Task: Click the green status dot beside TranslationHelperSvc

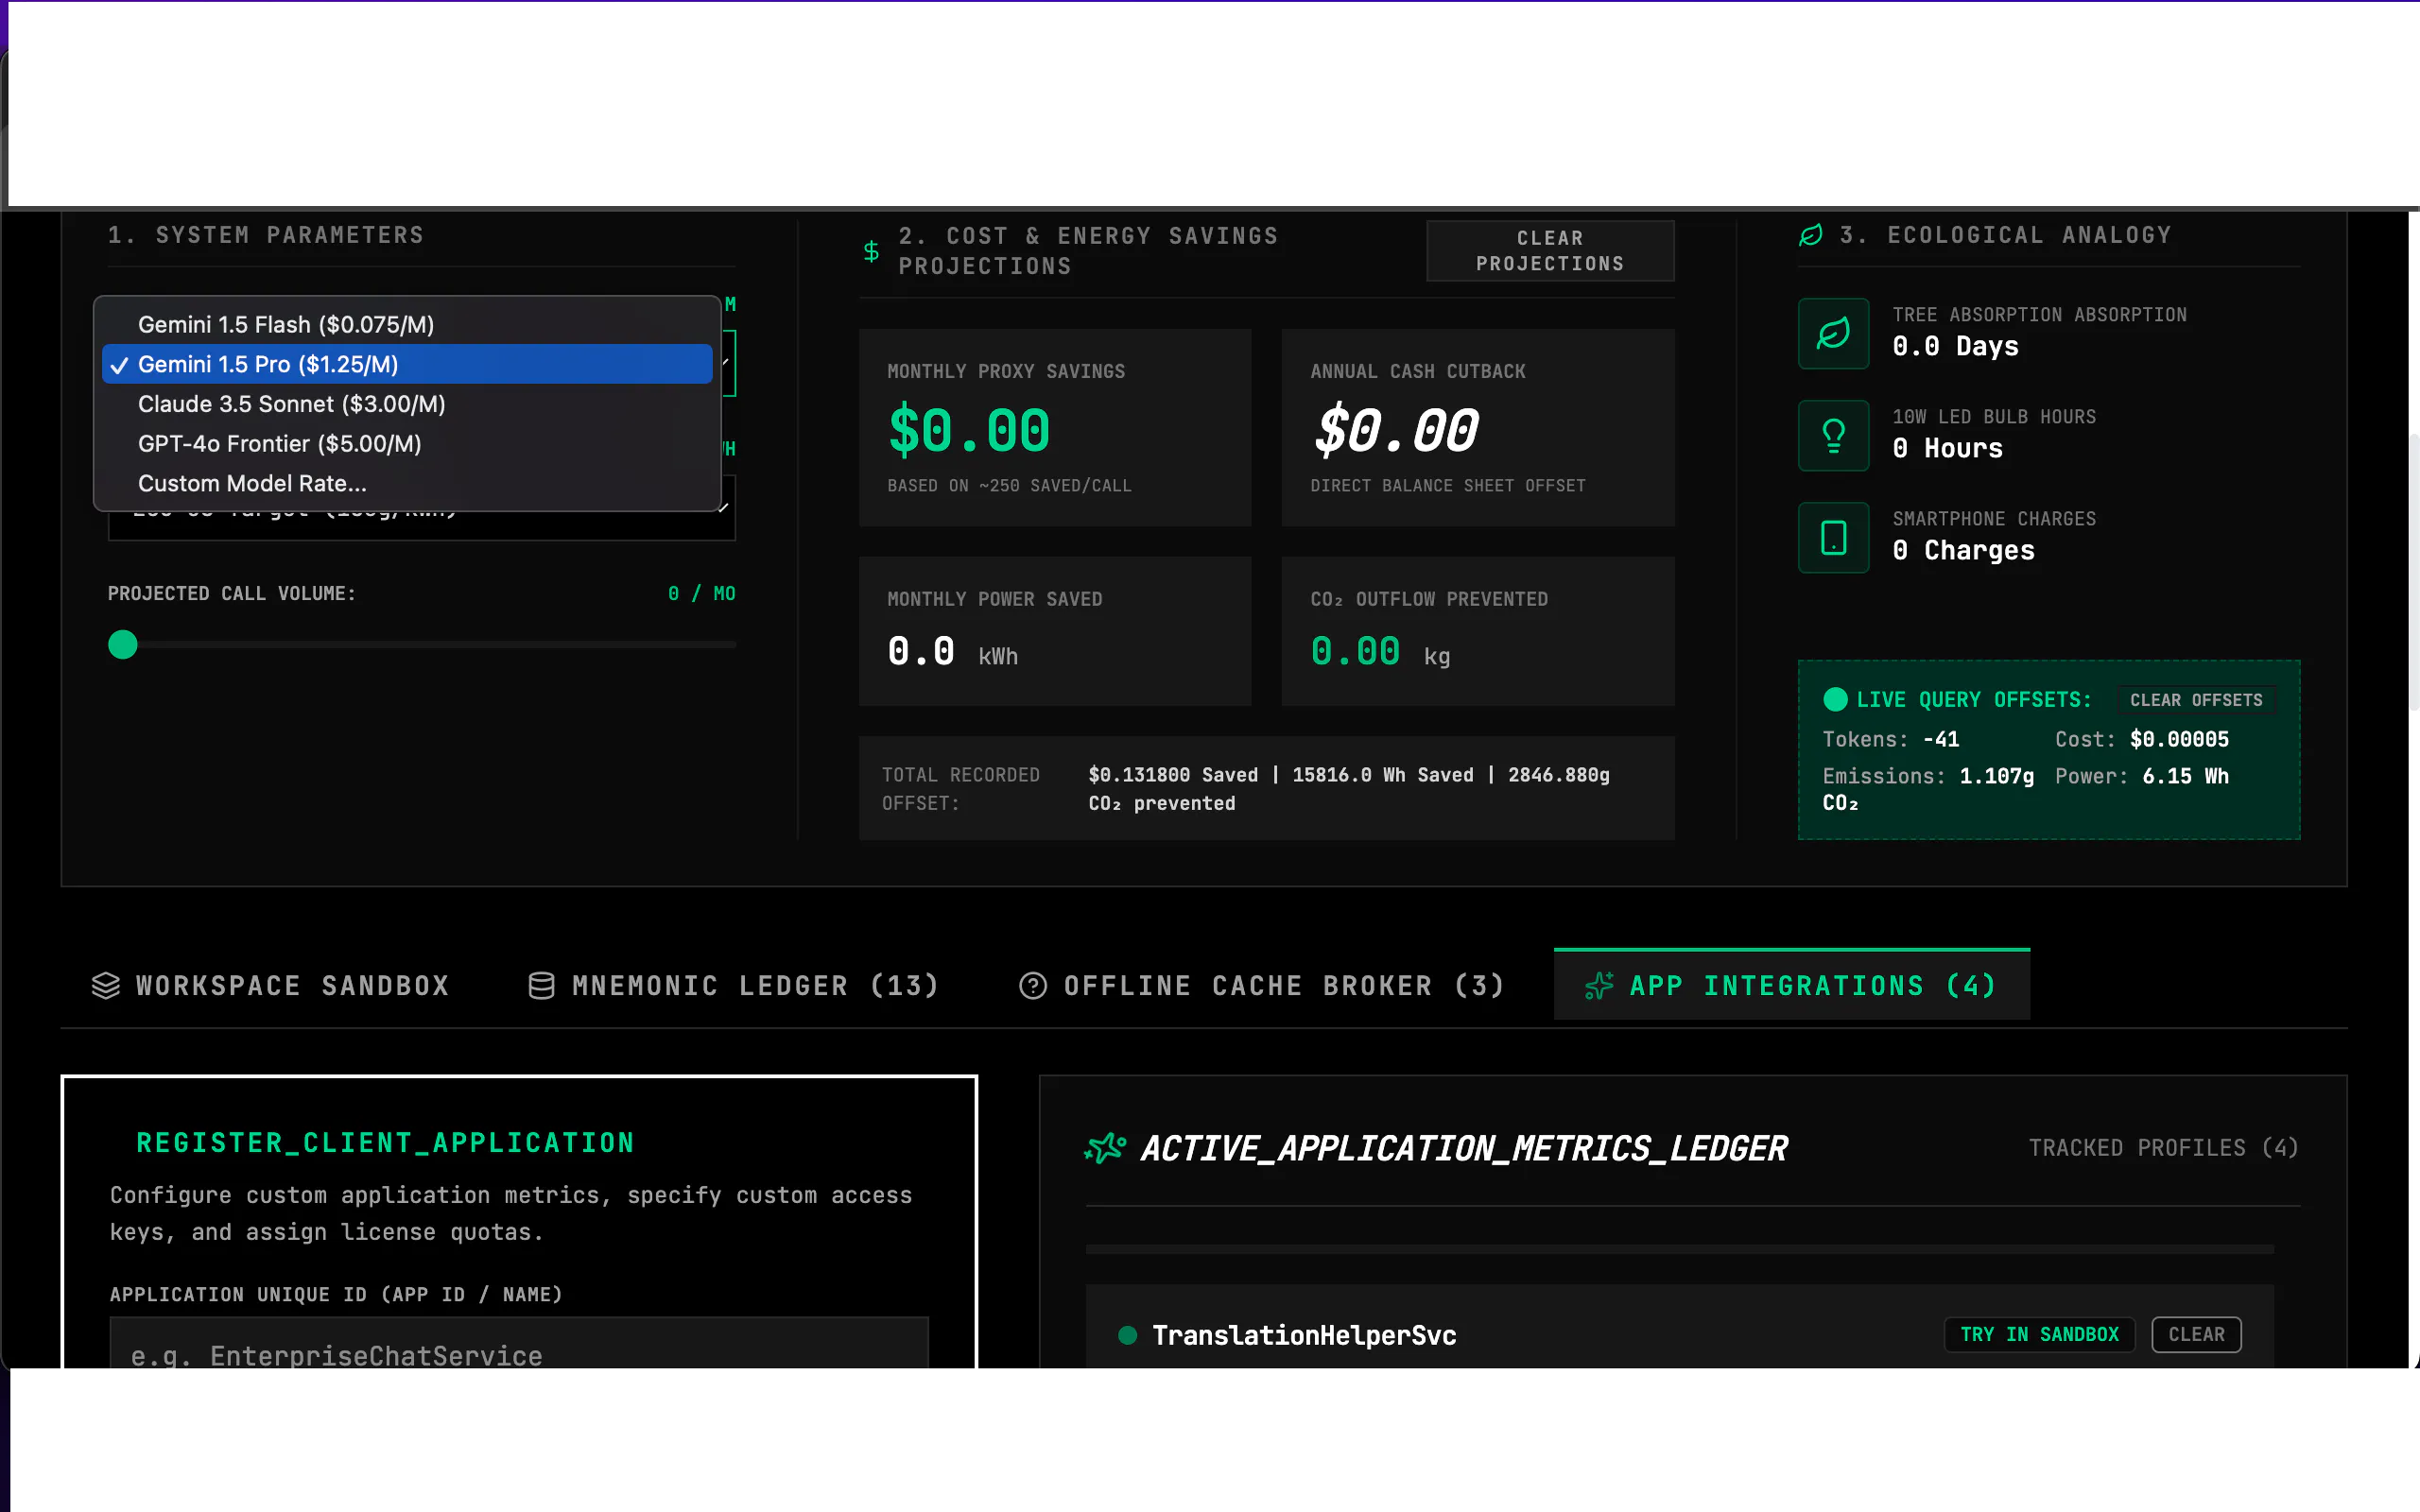Action: point(1127,1335)
